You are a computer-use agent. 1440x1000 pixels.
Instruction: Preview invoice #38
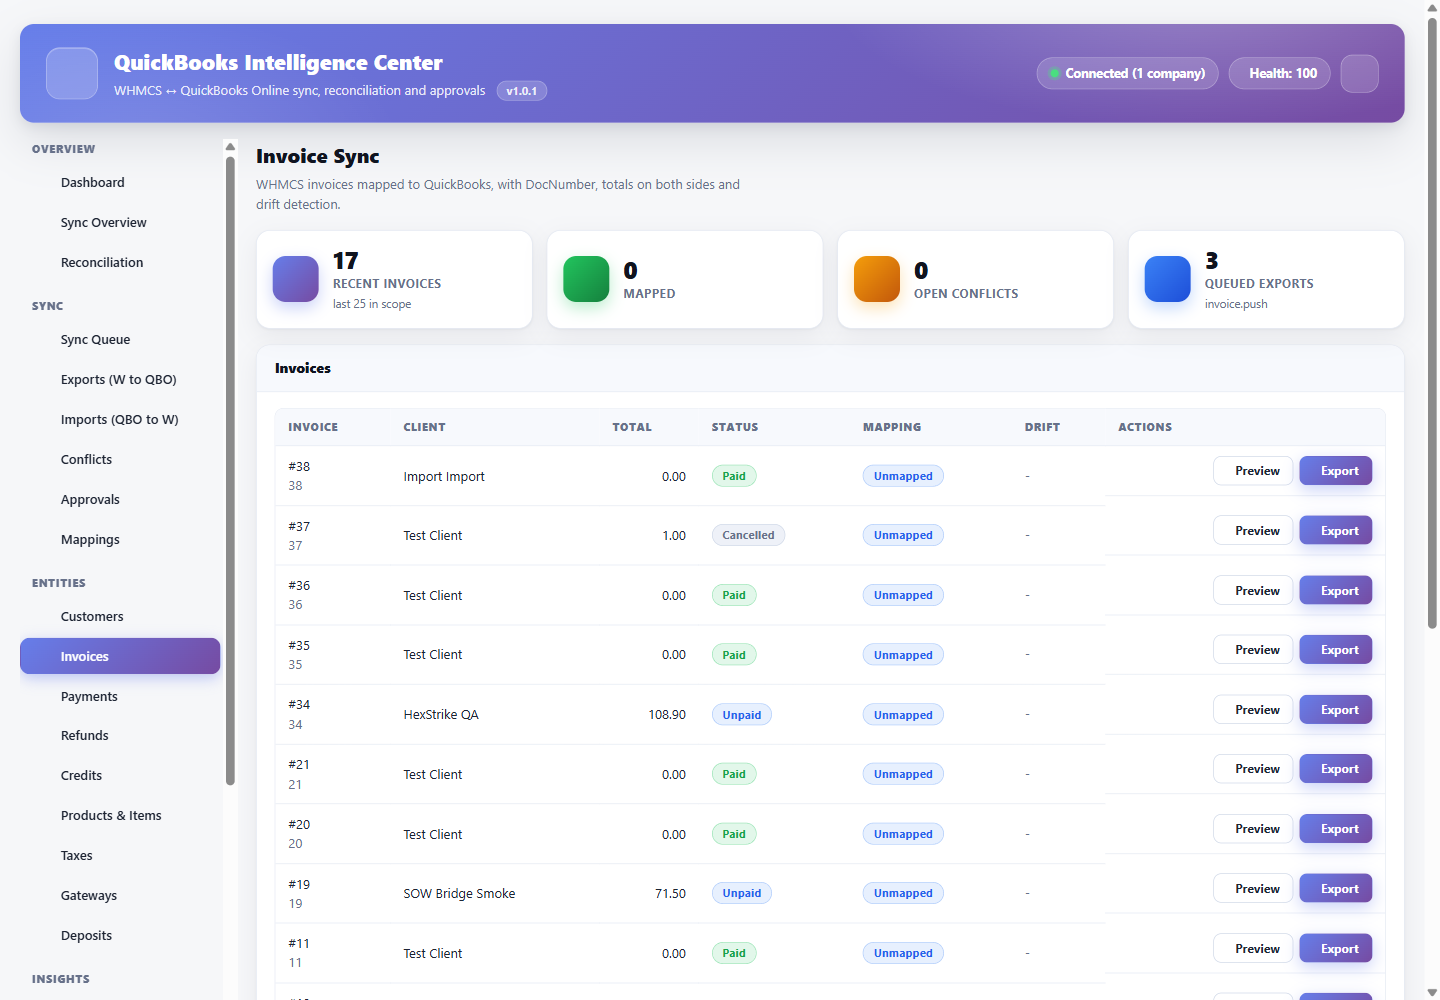(x=1253, y=471)
